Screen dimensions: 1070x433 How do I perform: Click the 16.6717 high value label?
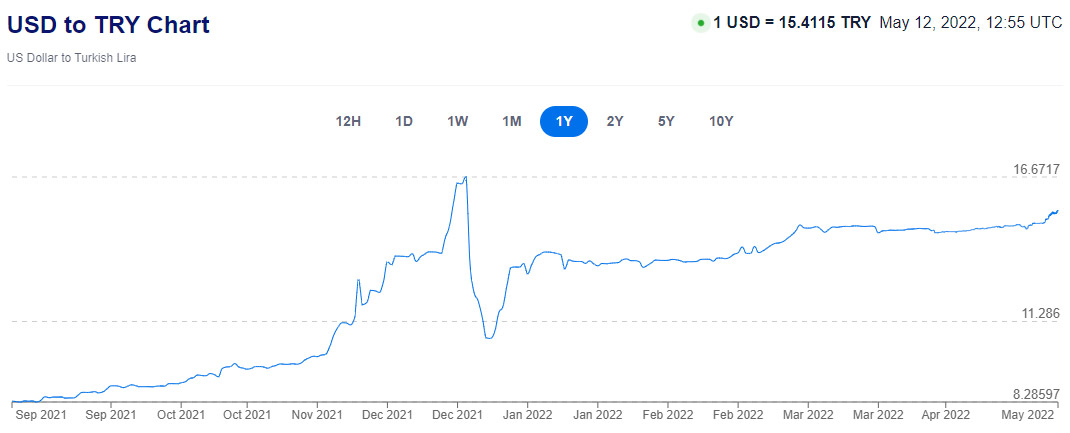coord(1036,169)
